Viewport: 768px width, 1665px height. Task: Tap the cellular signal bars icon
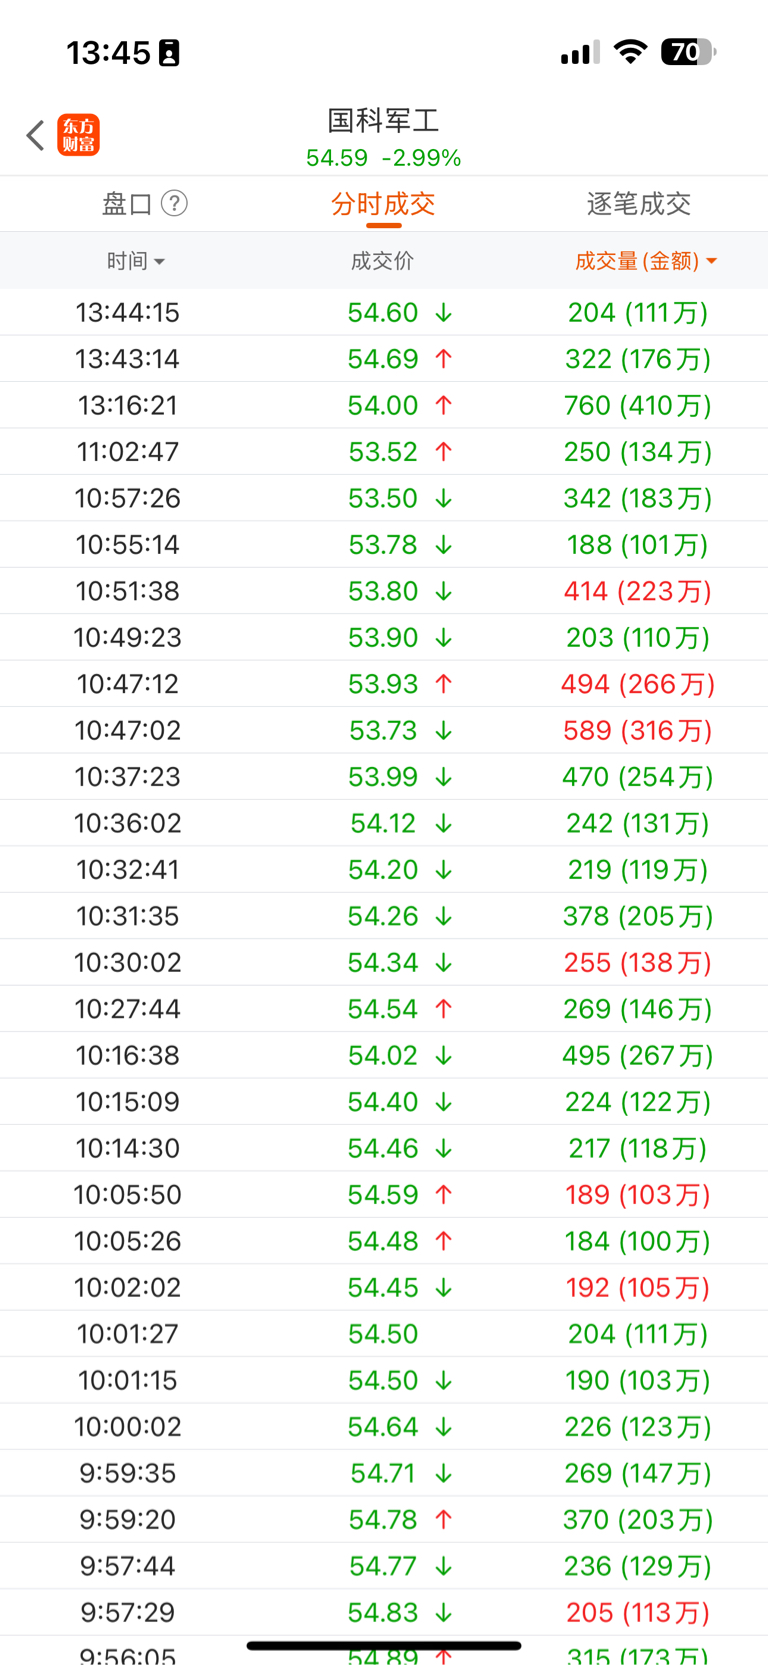point(580,53)
